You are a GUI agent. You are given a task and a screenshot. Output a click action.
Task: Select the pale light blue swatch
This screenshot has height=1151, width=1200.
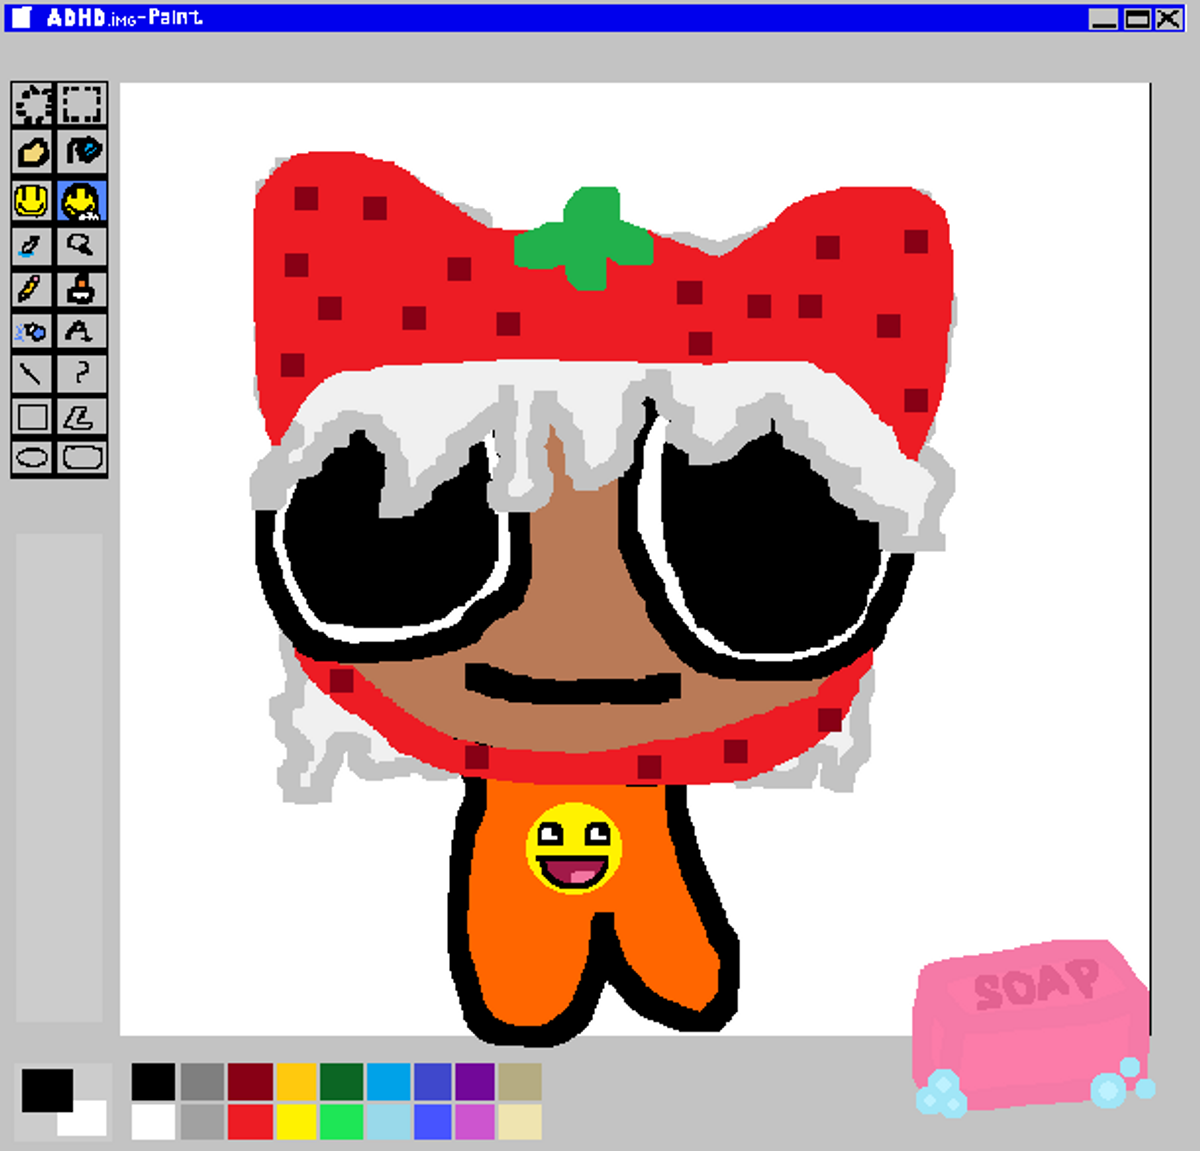388,1121
